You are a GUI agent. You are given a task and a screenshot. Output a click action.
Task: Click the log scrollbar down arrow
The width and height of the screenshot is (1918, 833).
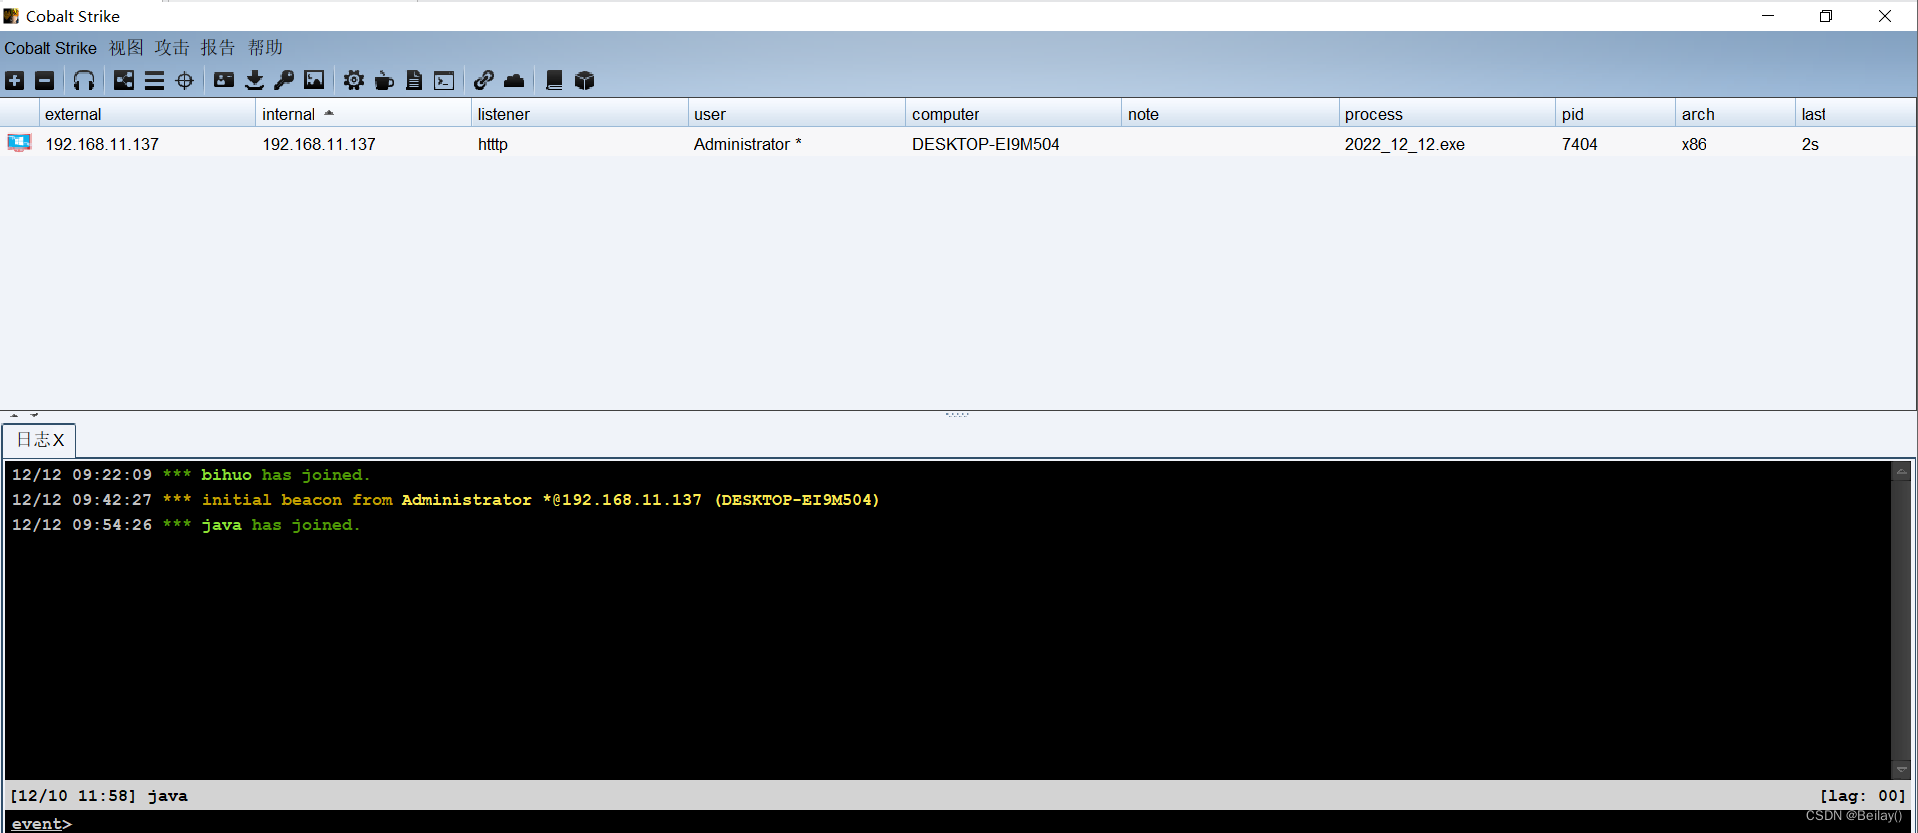point(1901,769)
